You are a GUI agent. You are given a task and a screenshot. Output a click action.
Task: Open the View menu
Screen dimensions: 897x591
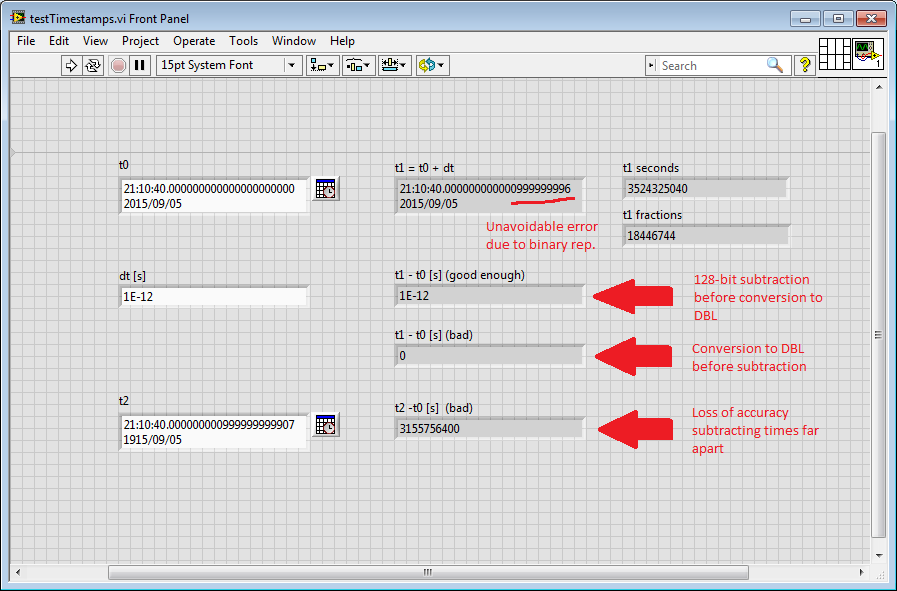pyautogui.click(x=95, y=41)
